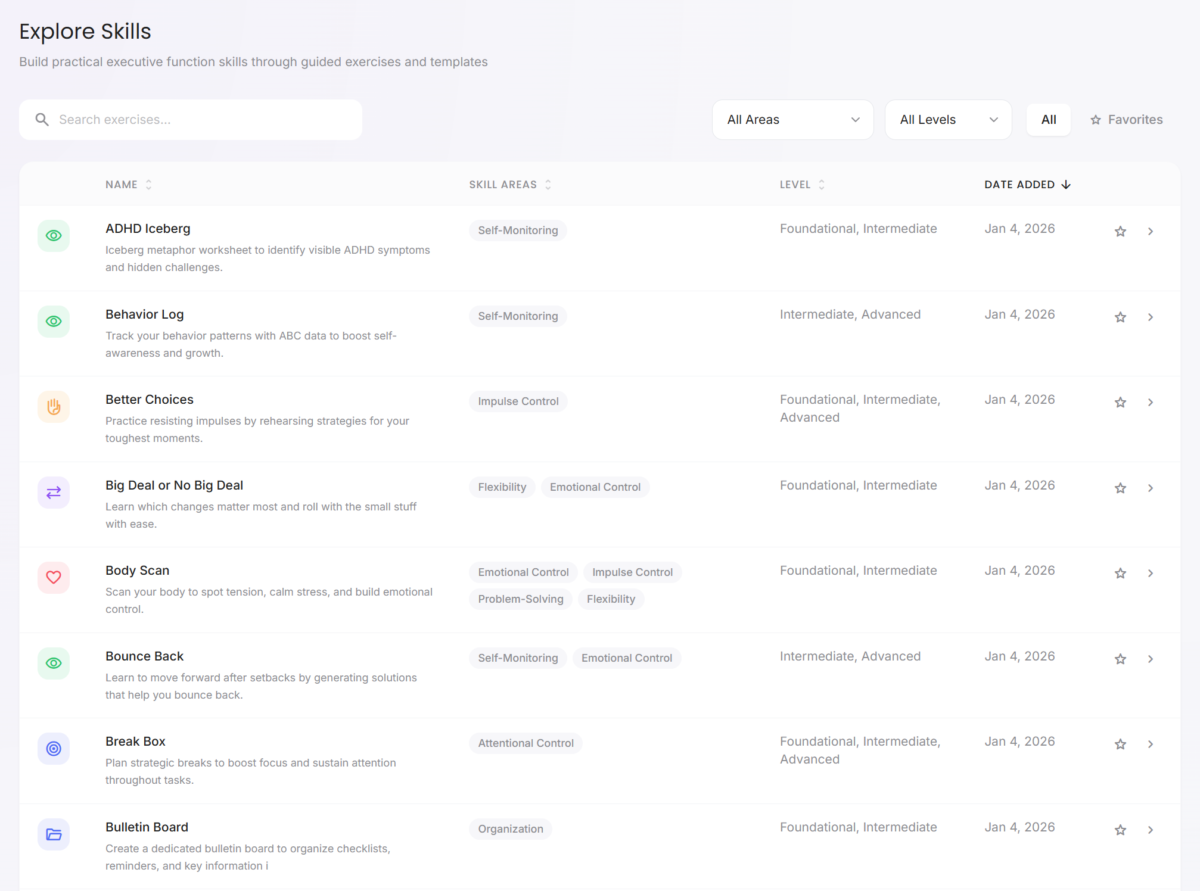Filter by the Impulse Control tag on Better Choices
The width and height of the screenshot is (1200, 891).
coord(518,402)
